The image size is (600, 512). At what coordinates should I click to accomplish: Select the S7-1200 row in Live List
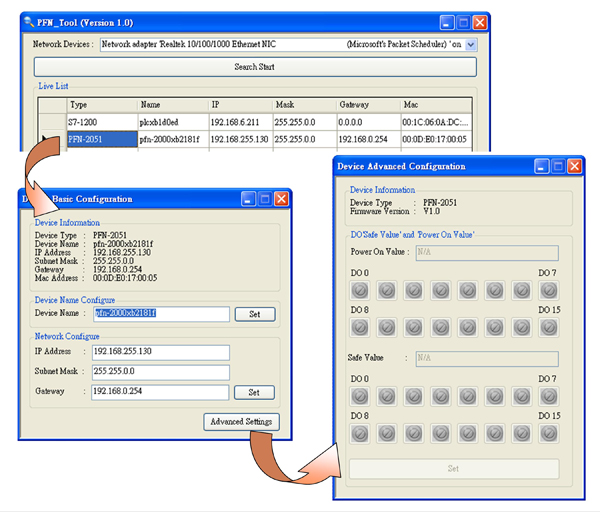pos(101,122)
